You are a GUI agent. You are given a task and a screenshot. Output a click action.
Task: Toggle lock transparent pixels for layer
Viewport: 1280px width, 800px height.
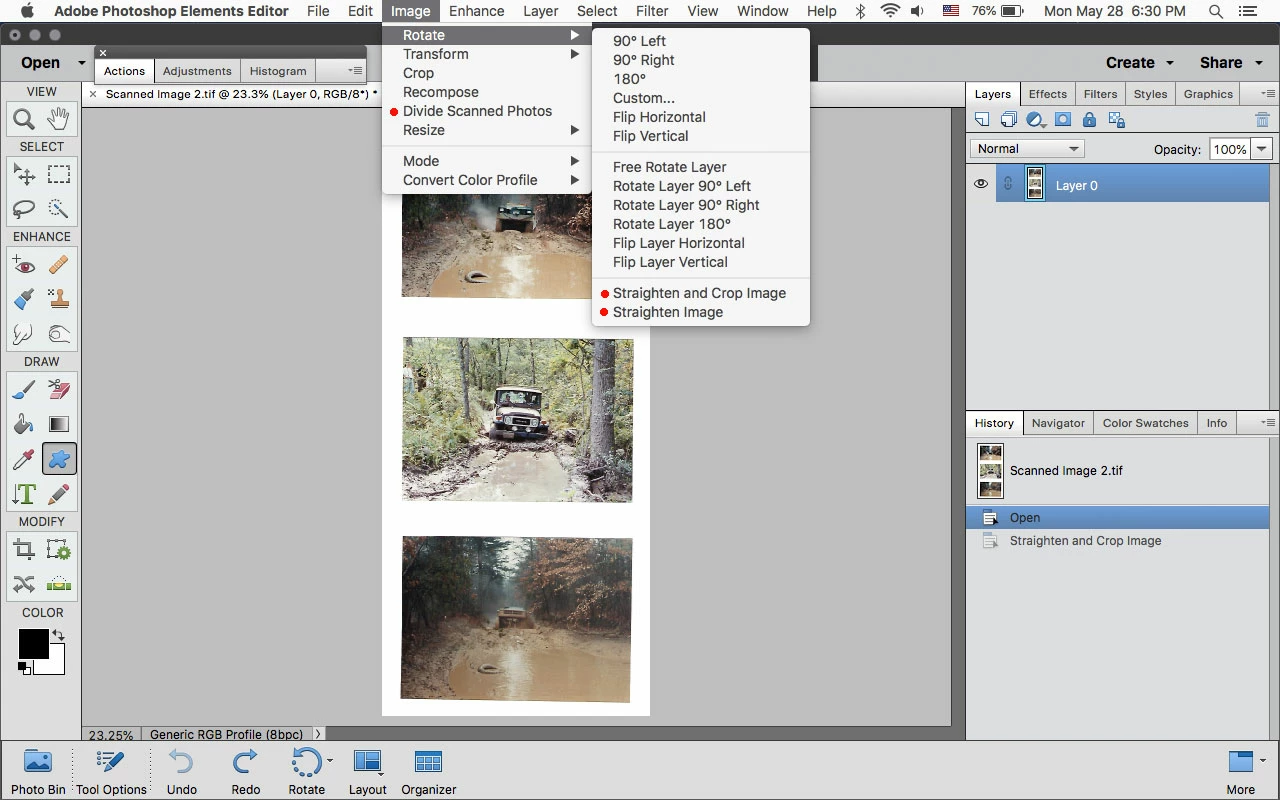tap(1117, 120)
